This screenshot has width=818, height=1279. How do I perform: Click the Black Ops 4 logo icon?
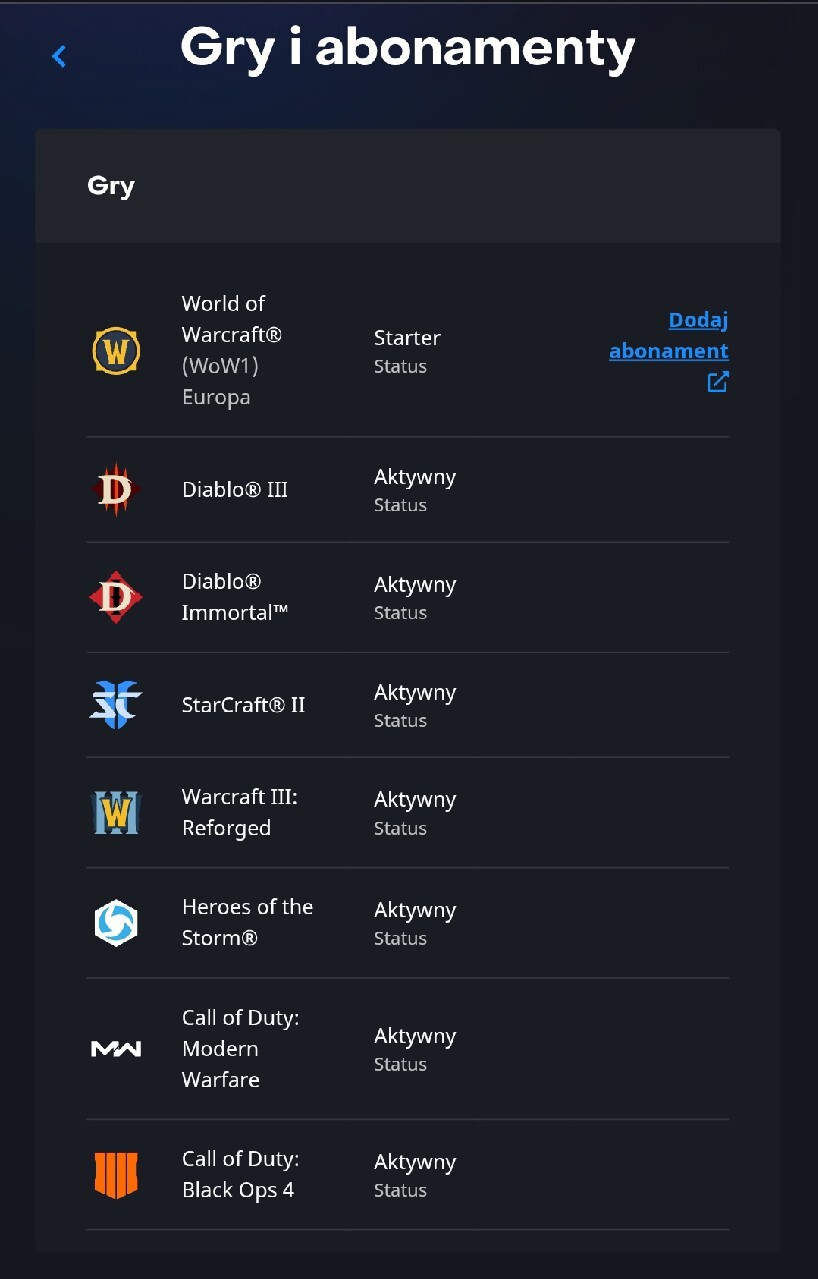[x=116, y=1175]
